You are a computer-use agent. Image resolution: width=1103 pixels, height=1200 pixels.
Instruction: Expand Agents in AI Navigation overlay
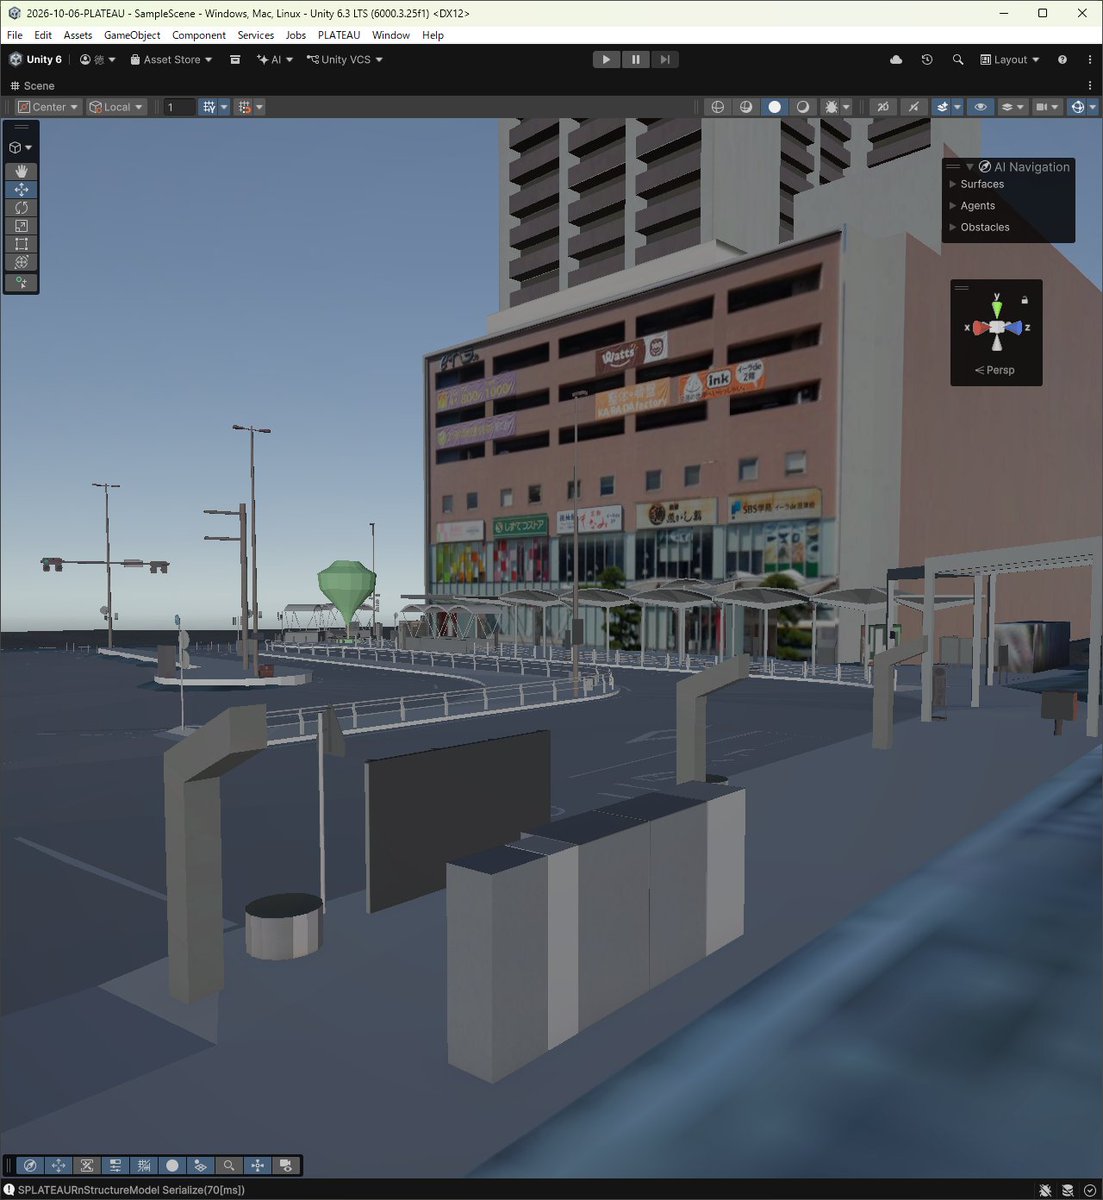972,206
